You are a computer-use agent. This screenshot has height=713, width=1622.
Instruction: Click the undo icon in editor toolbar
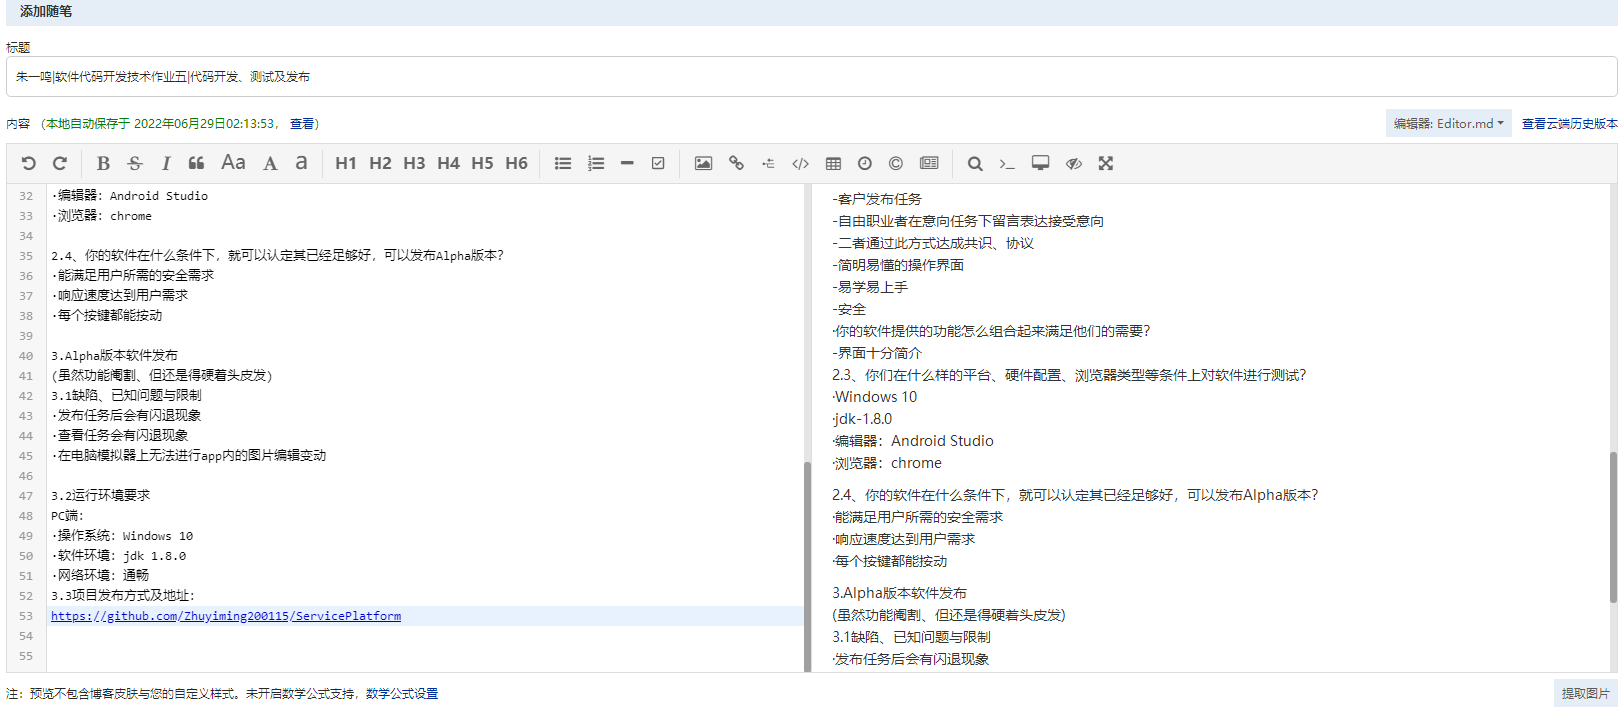28,163
